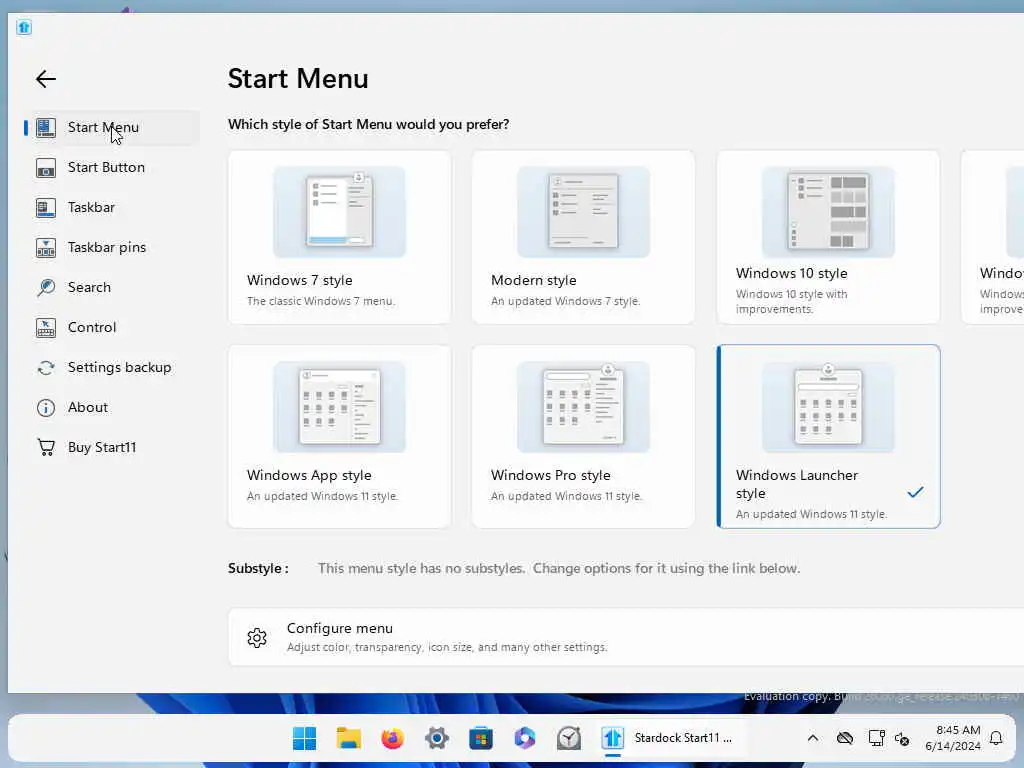1024x768 pixels.
Task: Open the Search settings page label
Action: [89, 287]
